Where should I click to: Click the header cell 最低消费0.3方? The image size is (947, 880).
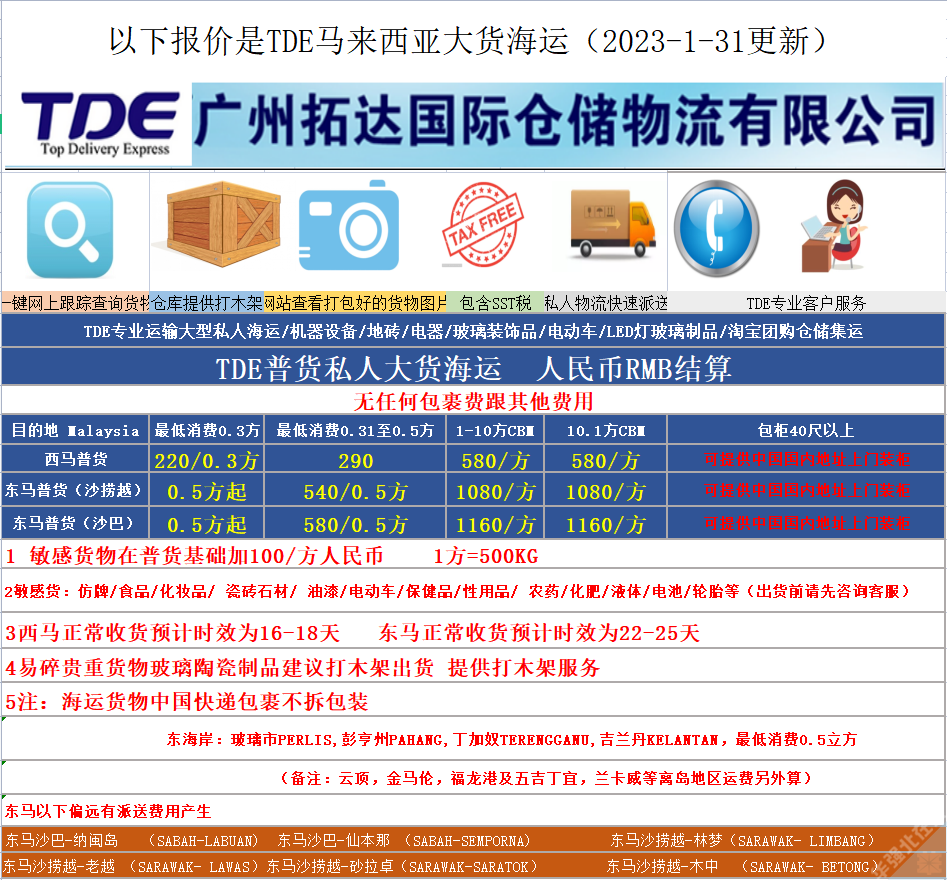pyautogui.click(x=207, y=431)
